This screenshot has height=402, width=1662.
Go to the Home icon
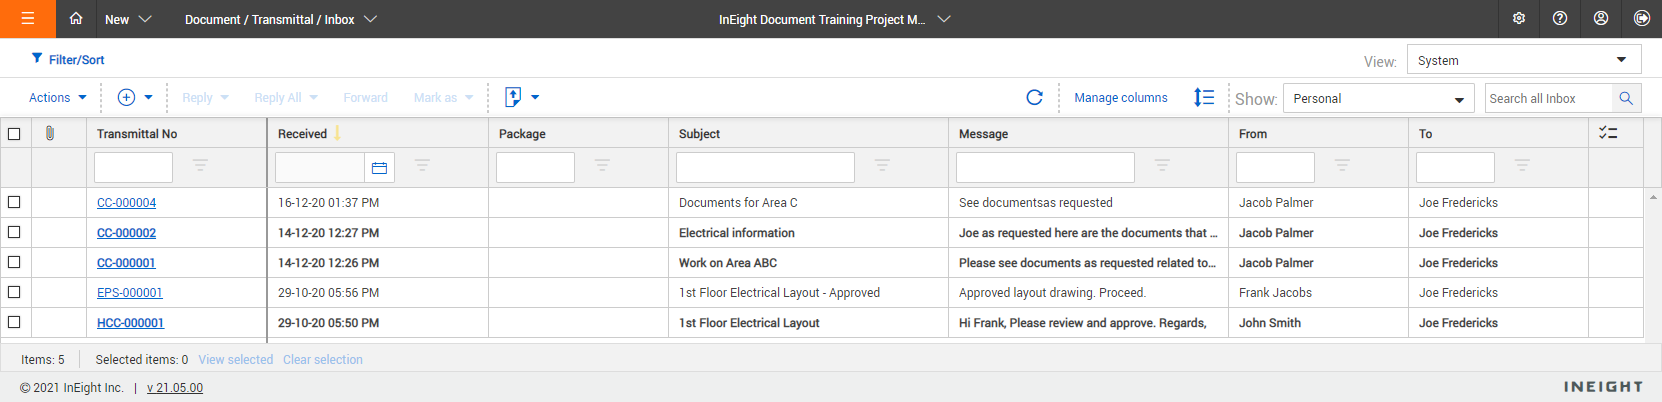click(x=76, y=19)
